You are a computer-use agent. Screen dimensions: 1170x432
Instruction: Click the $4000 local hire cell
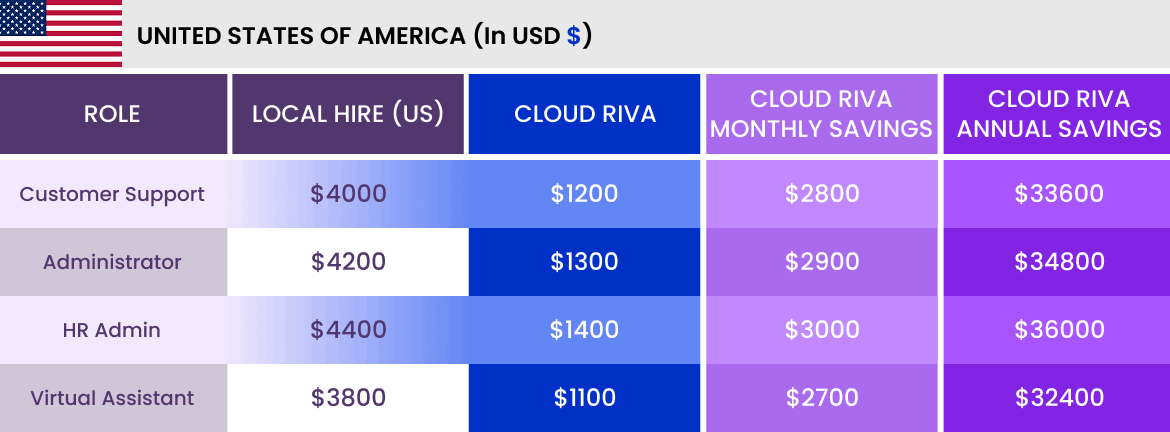tap(348, 194)
